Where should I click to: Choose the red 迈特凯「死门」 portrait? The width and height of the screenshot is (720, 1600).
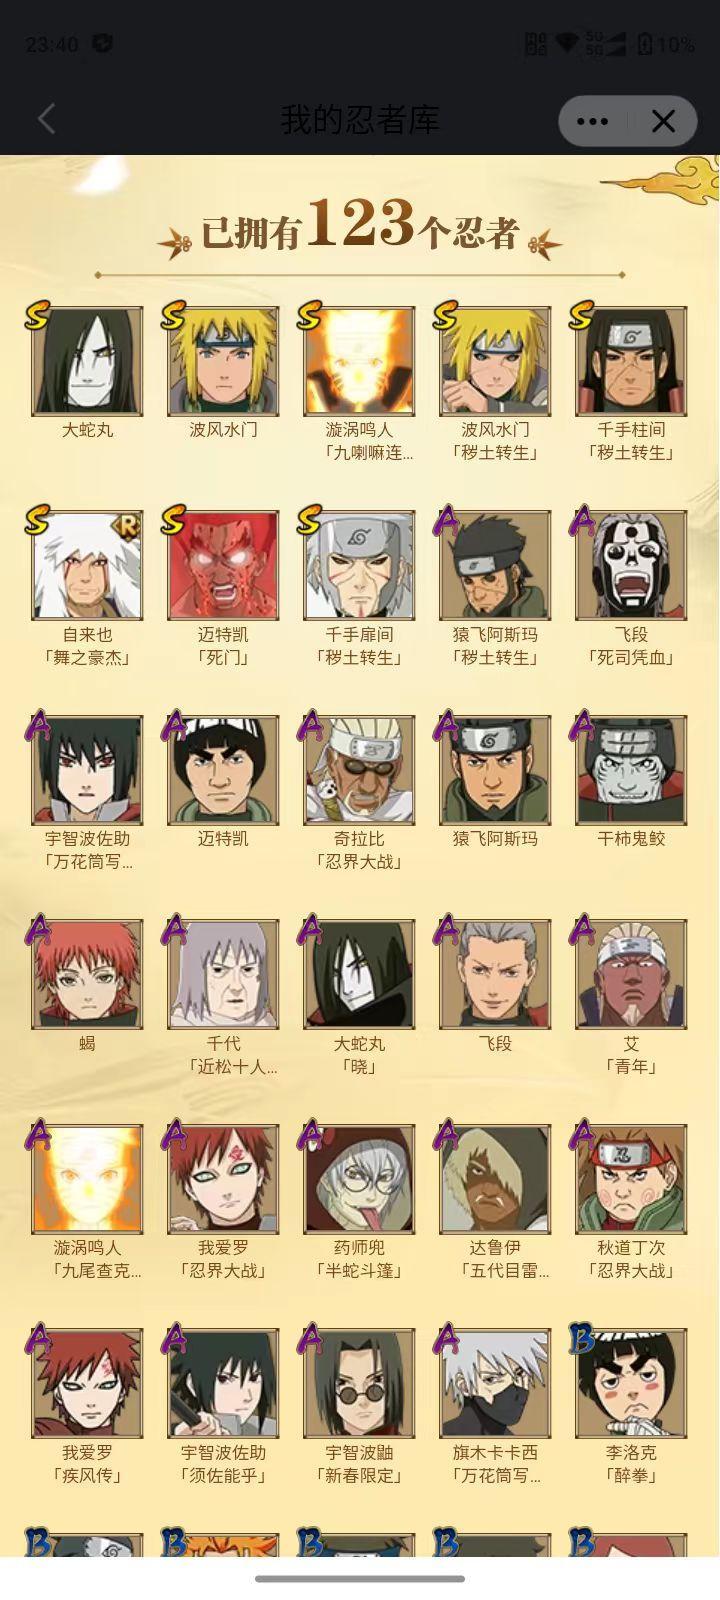[x=223, y=566]
